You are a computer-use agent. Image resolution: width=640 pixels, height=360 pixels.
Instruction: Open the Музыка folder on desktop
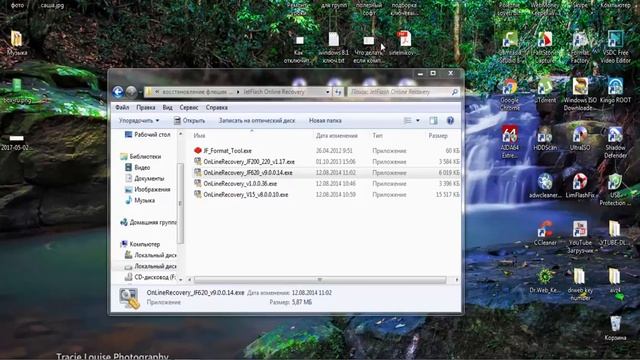click(x=17, y=43)
